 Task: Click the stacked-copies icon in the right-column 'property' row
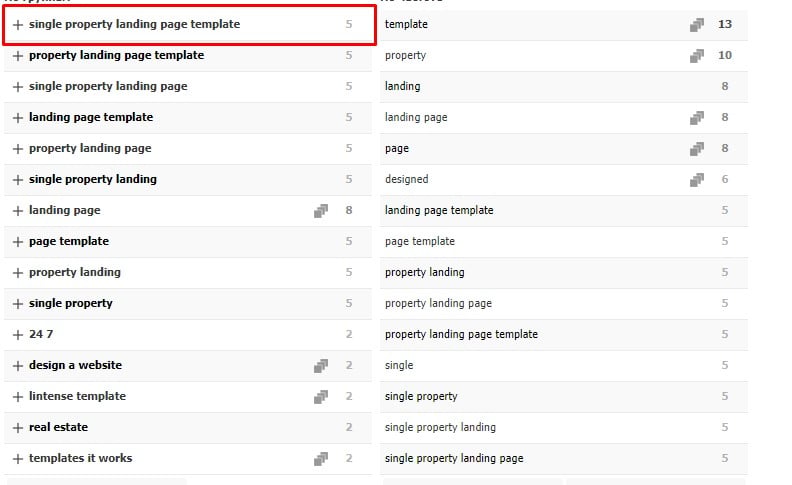[x=697, y=55]
